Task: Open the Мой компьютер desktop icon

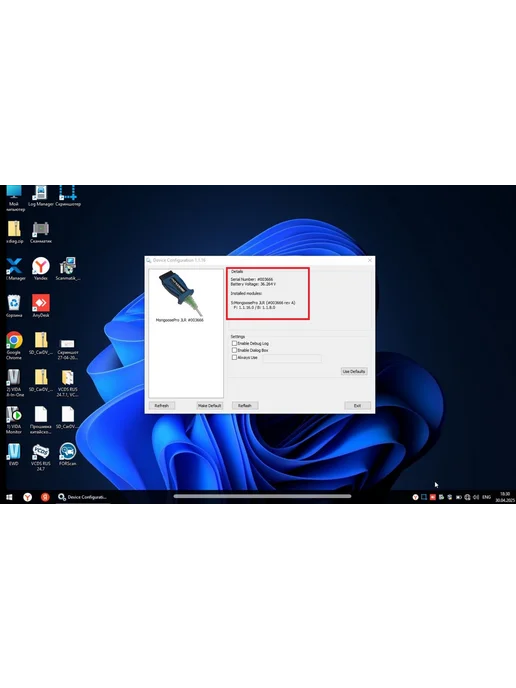Action: (x=14, y=198)
